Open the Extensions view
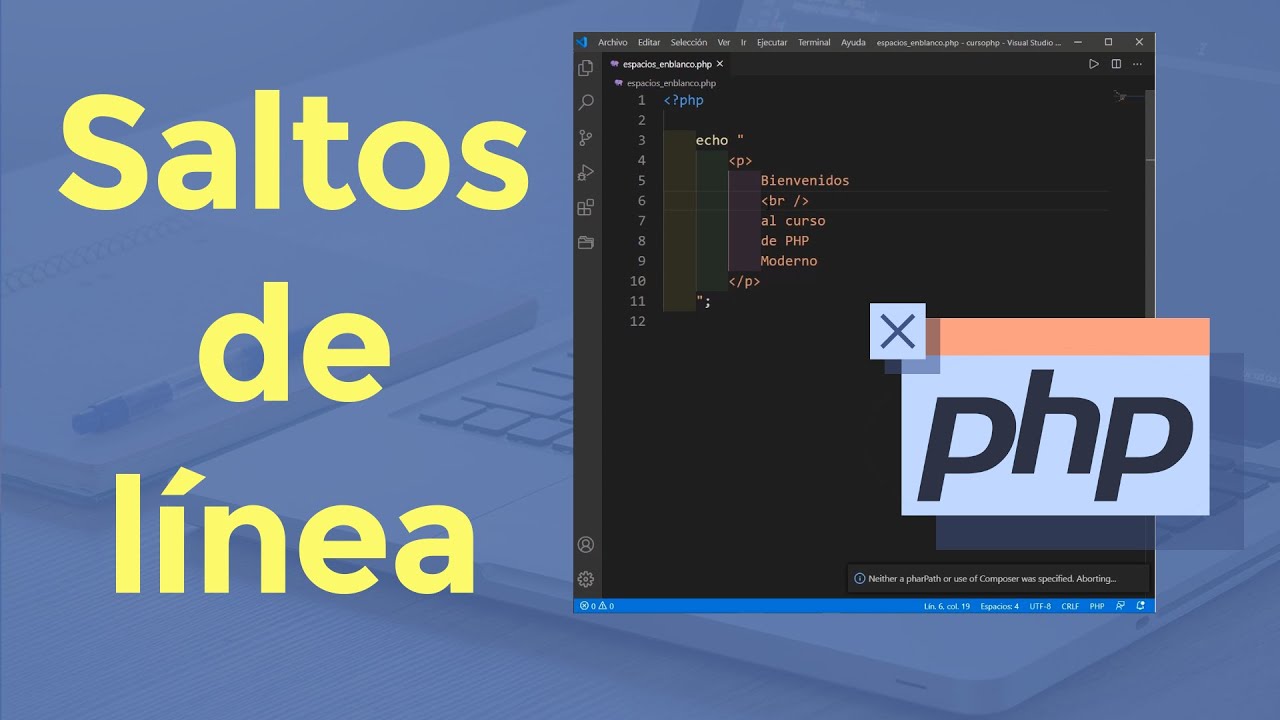The image size is (1280, 720). [x=586, y=208]
